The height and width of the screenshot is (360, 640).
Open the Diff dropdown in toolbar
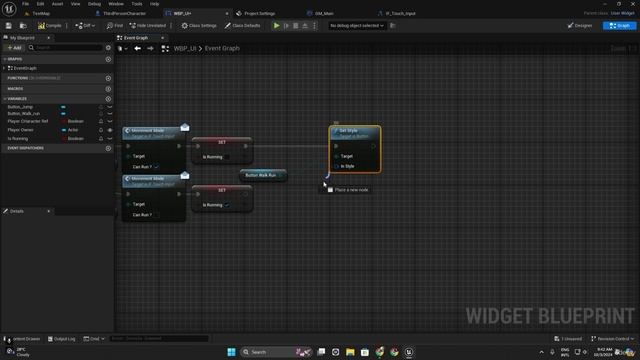85,25
